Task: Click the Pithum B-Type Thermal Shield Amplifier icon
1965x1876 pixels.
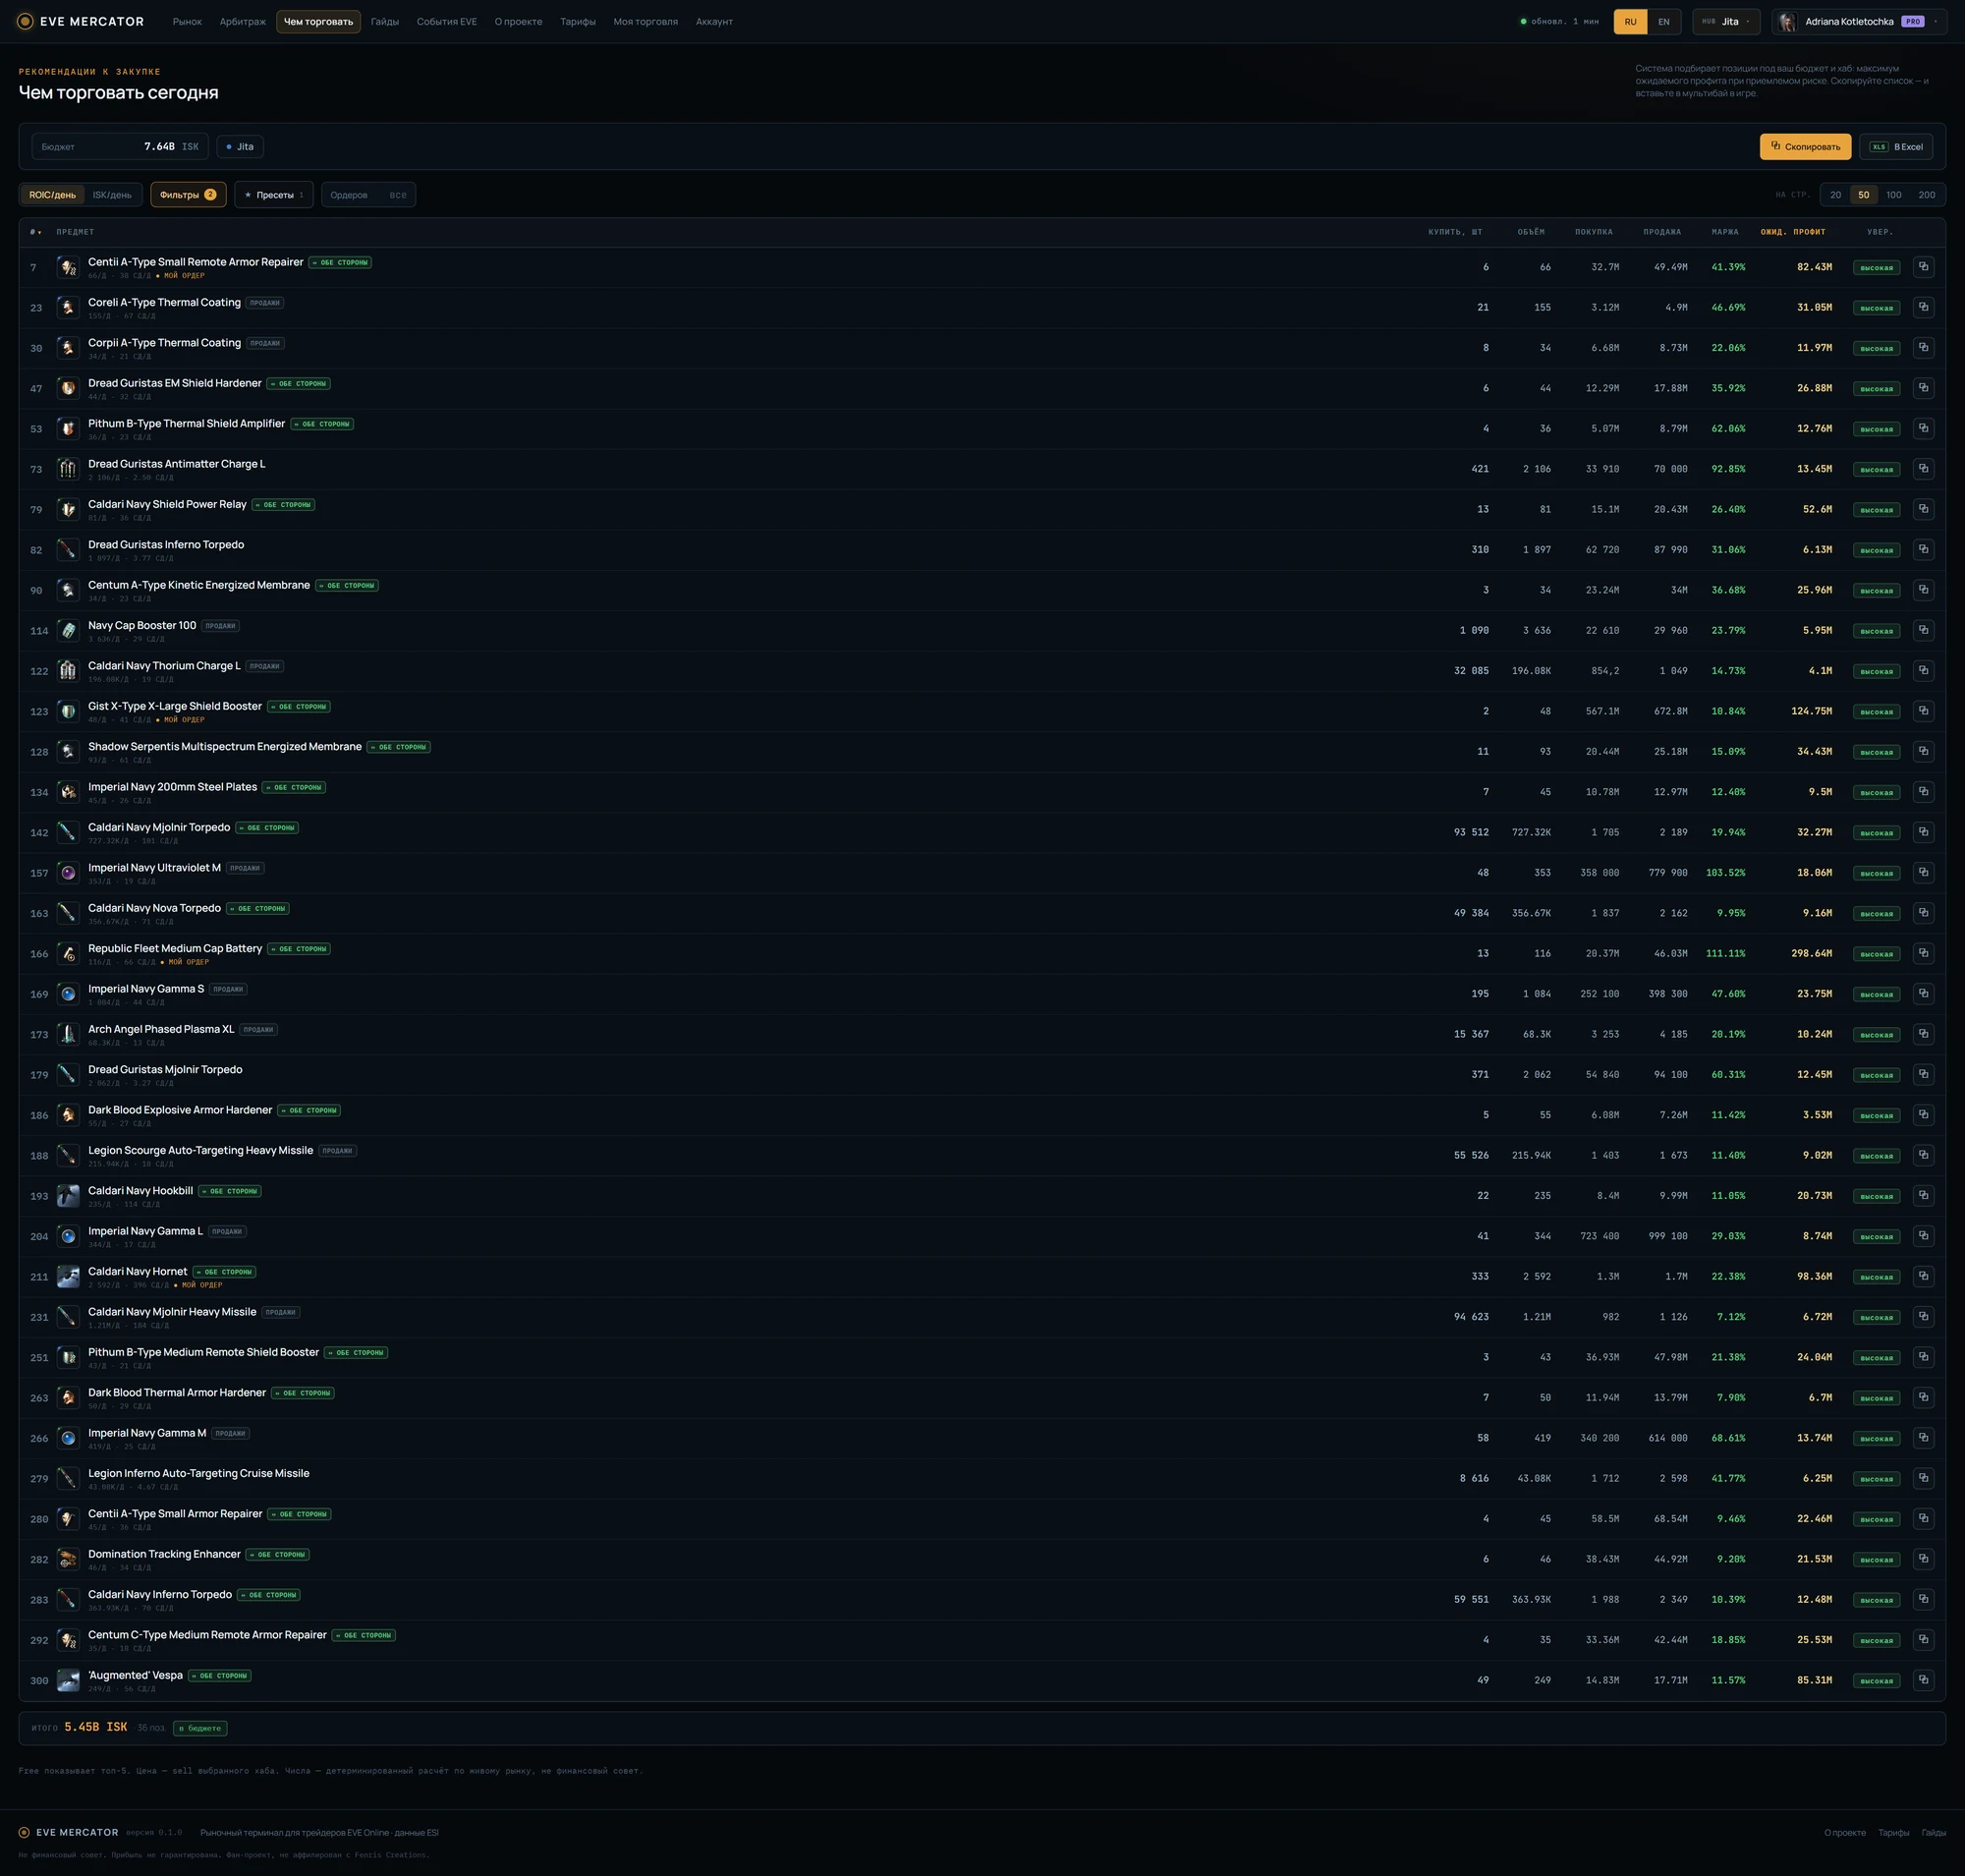Action: [68, 428]
